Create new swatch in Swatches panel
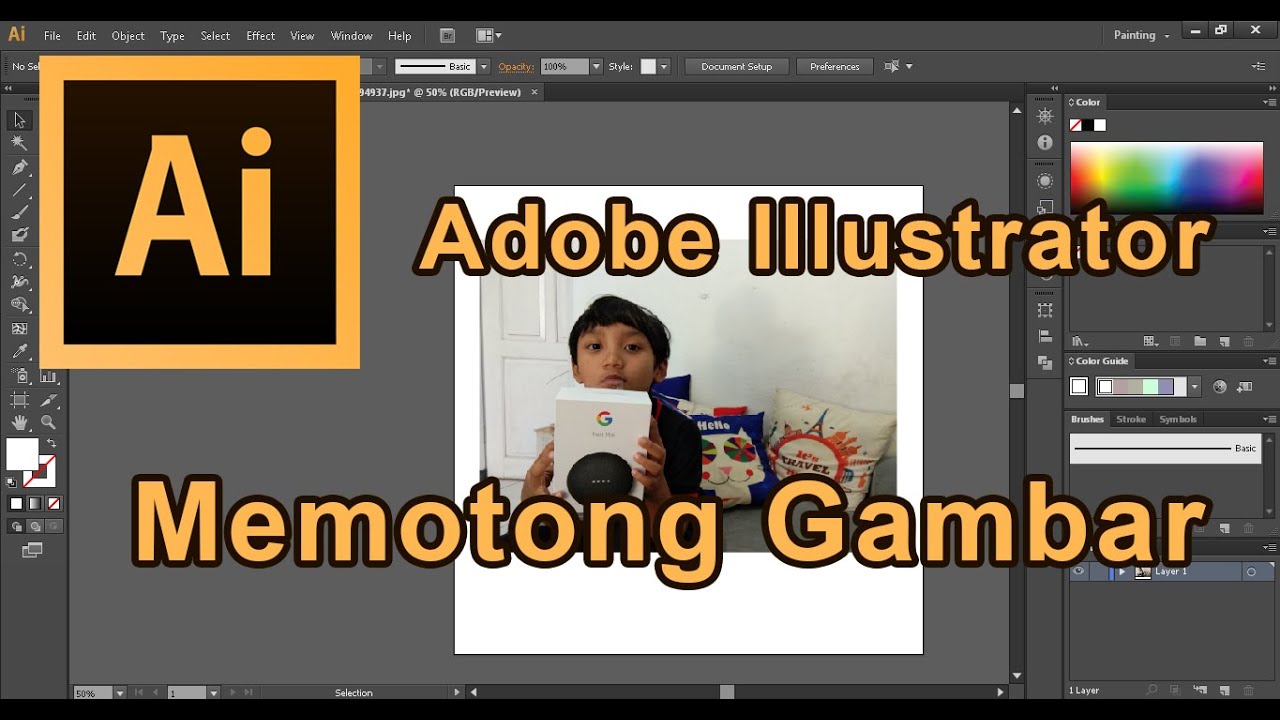The image size is (1280, 720). (1224, 342)
